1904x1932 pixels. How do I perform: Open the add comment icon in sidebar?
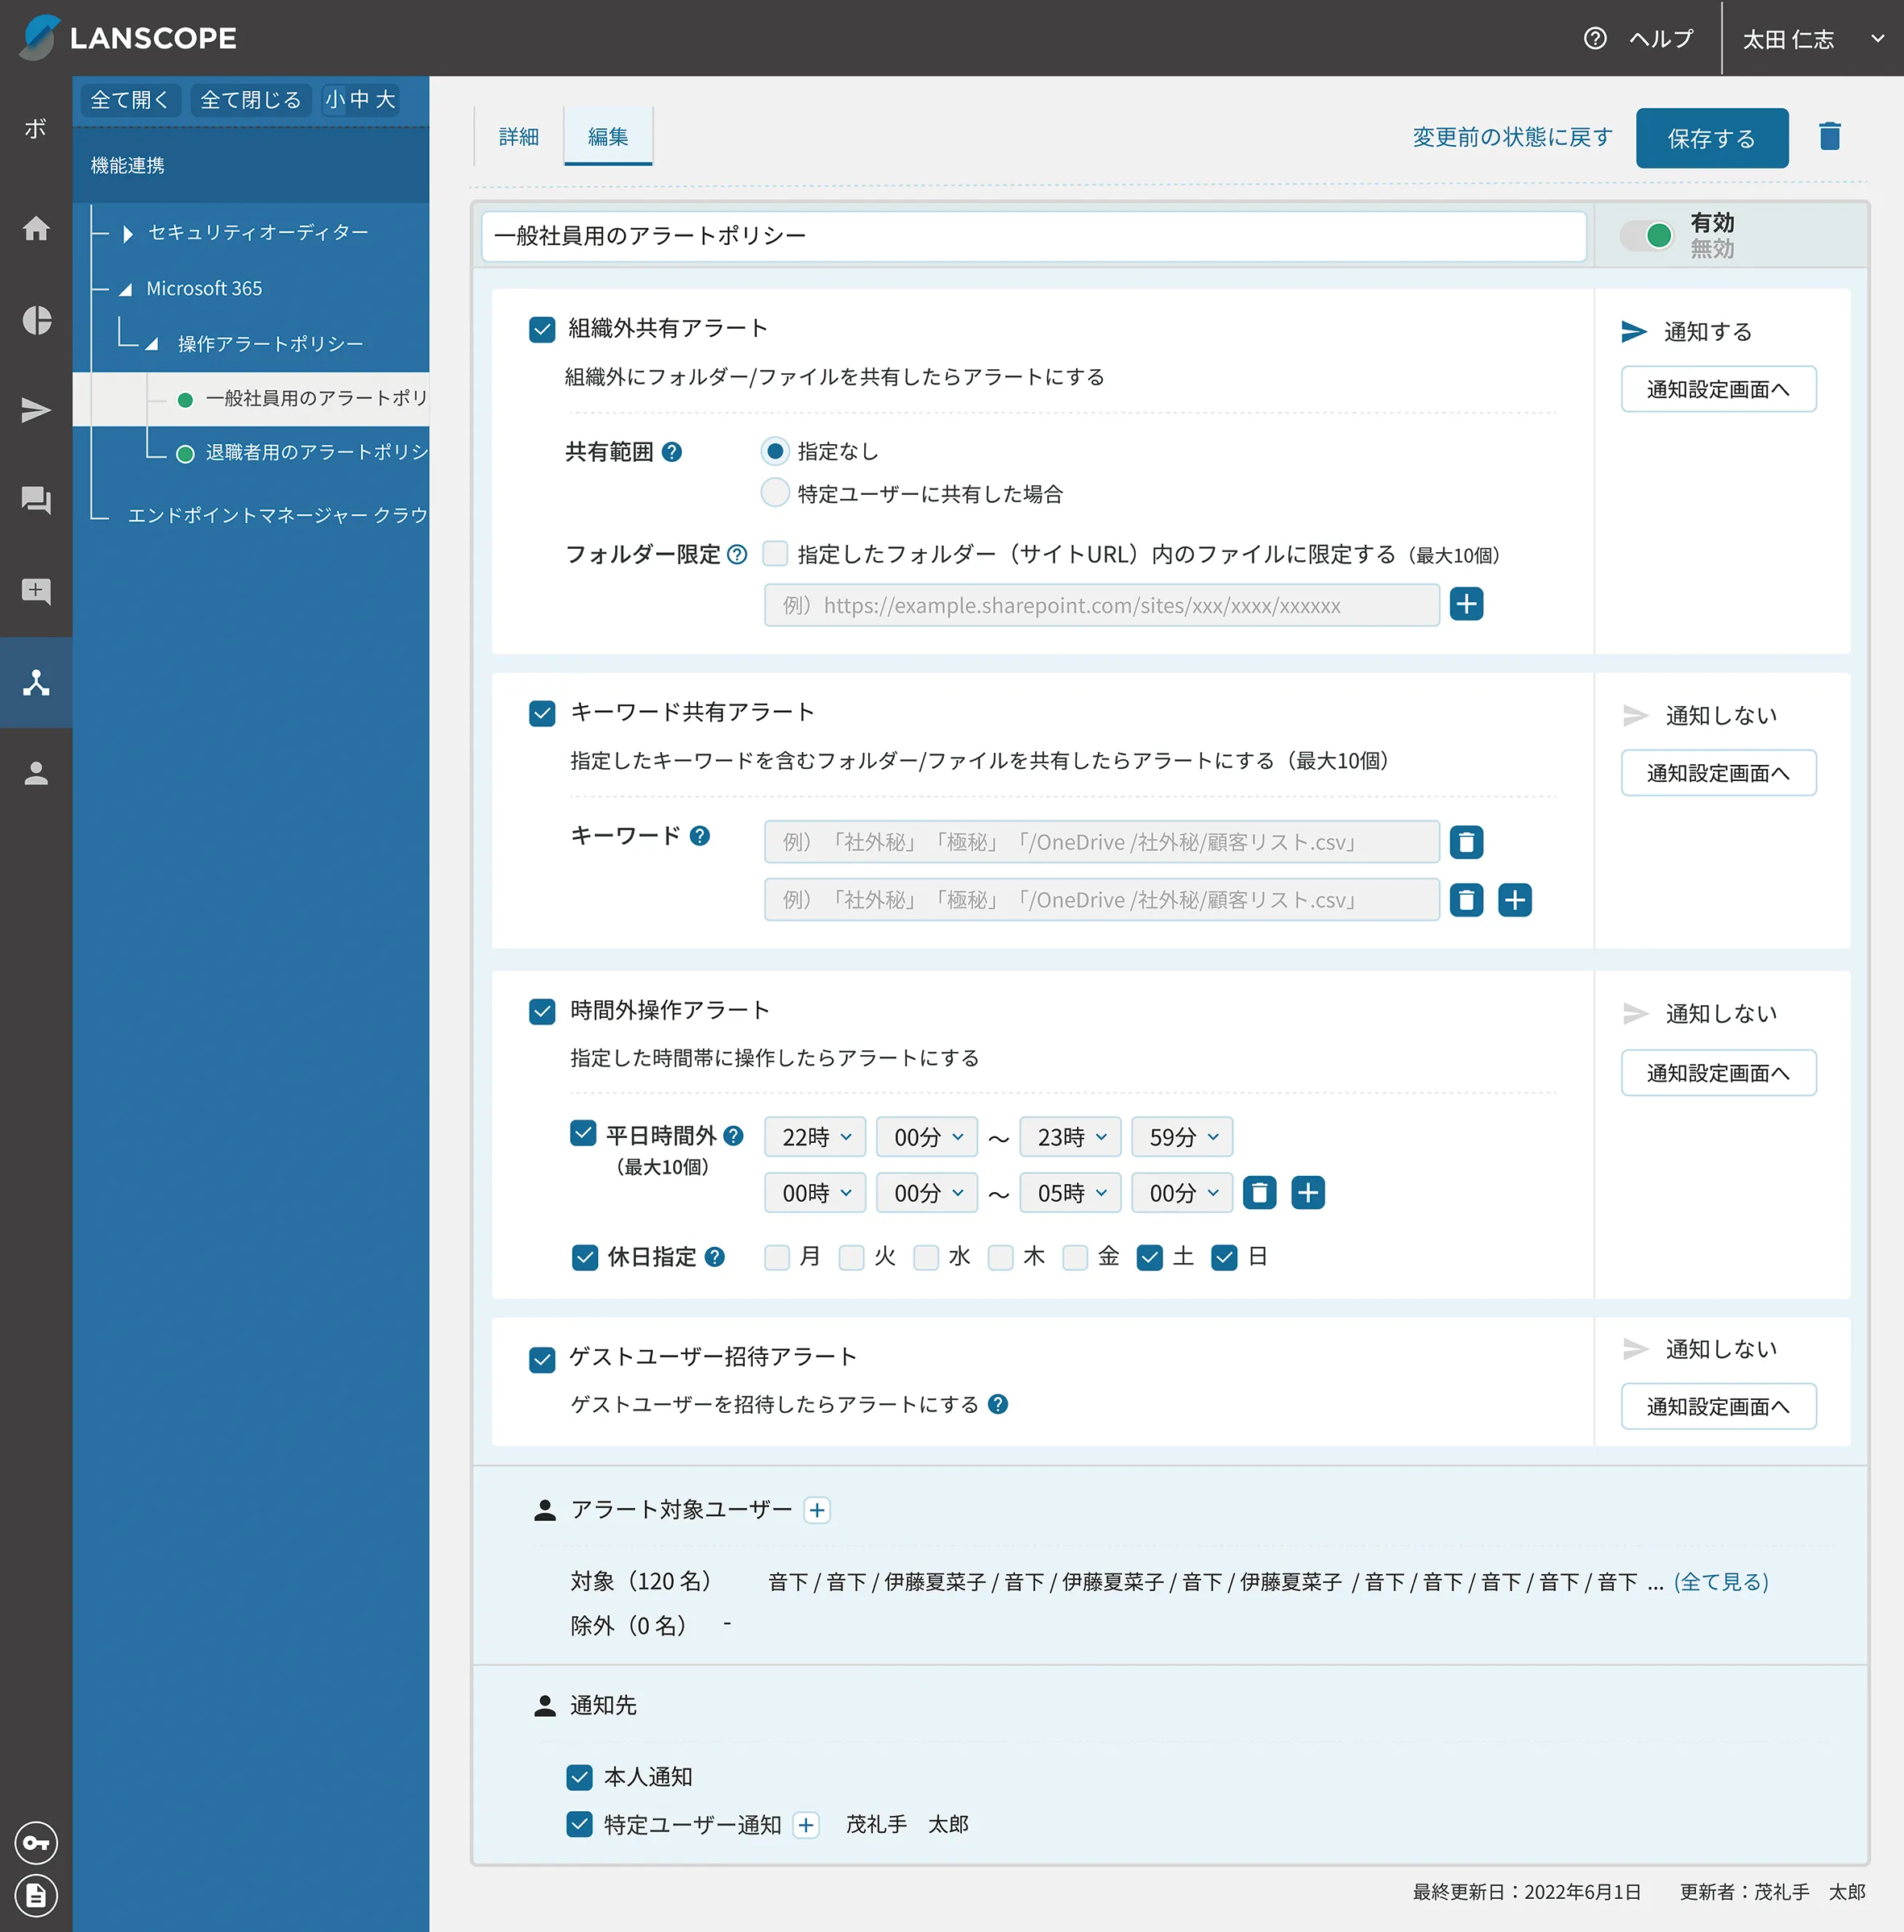(x=36, y=591)
